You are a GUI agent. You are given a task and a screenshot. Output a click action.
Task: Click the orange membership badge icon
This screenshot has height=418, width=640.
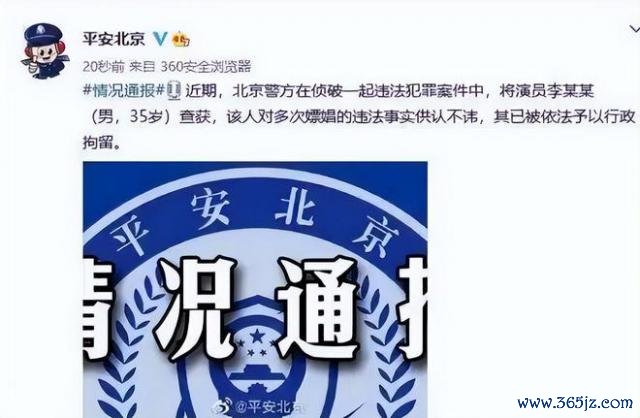(181, 39)
